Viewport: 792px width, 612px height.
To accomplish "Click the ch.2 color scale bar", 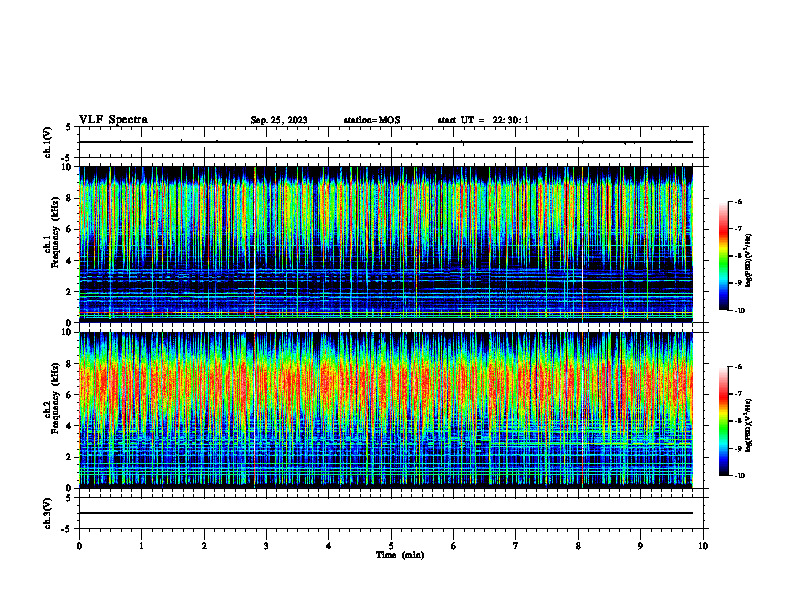I will click(724, 421).
